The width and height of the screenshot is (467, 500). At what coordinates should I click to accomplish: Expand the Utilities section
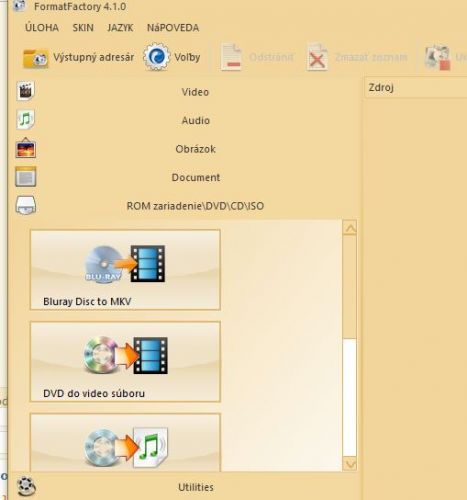click(195, 487)
